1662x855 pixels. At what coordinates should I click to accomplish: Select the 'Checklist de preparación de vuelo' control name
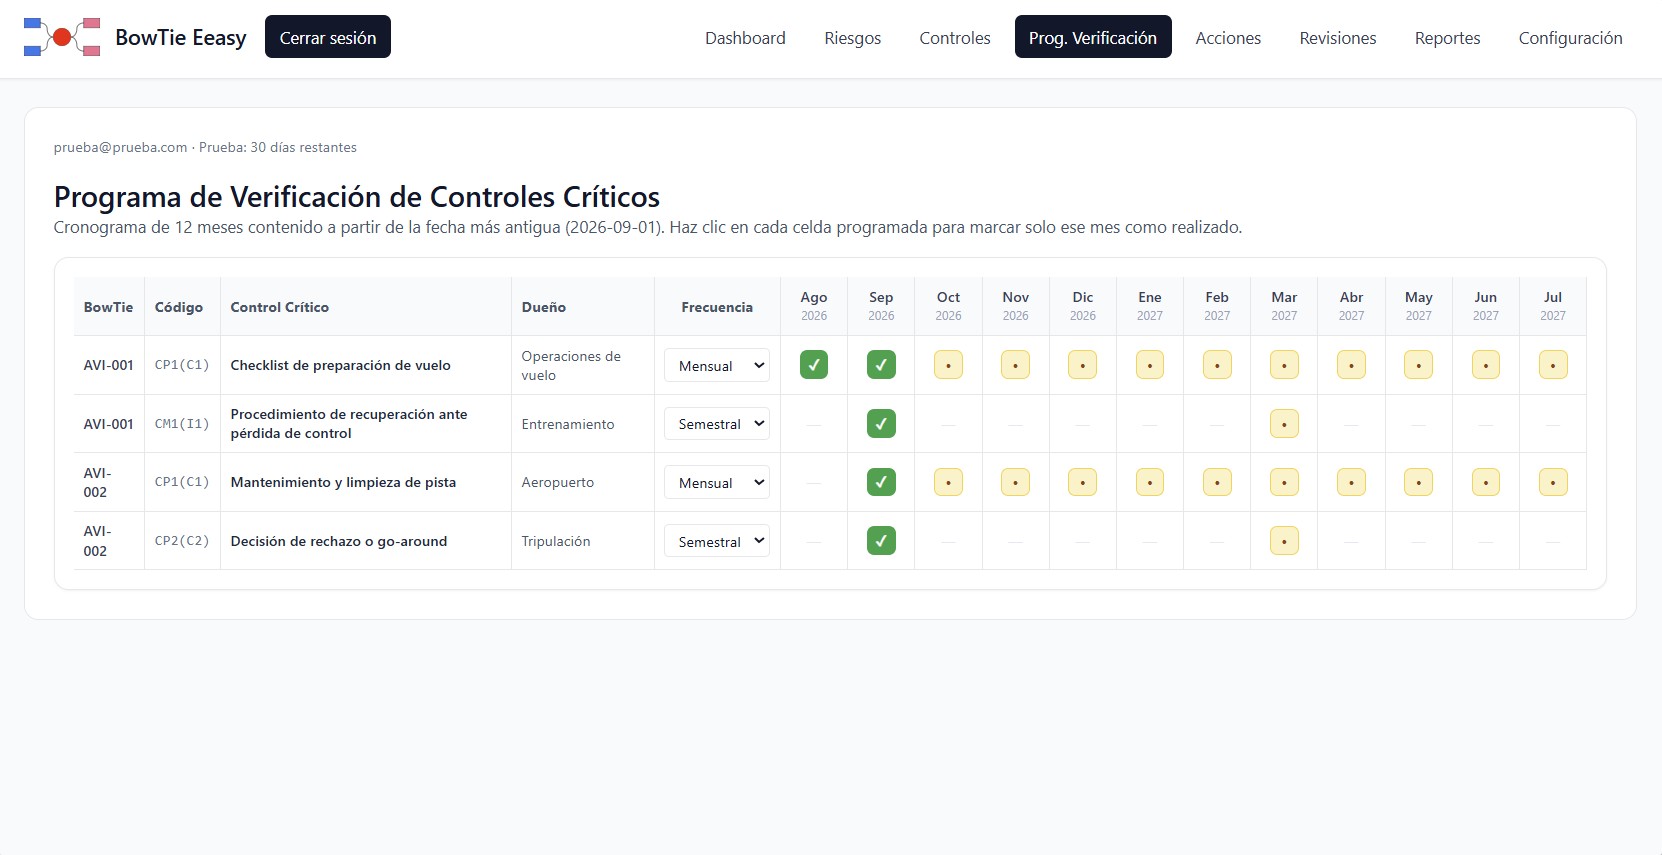coord(341,365)
